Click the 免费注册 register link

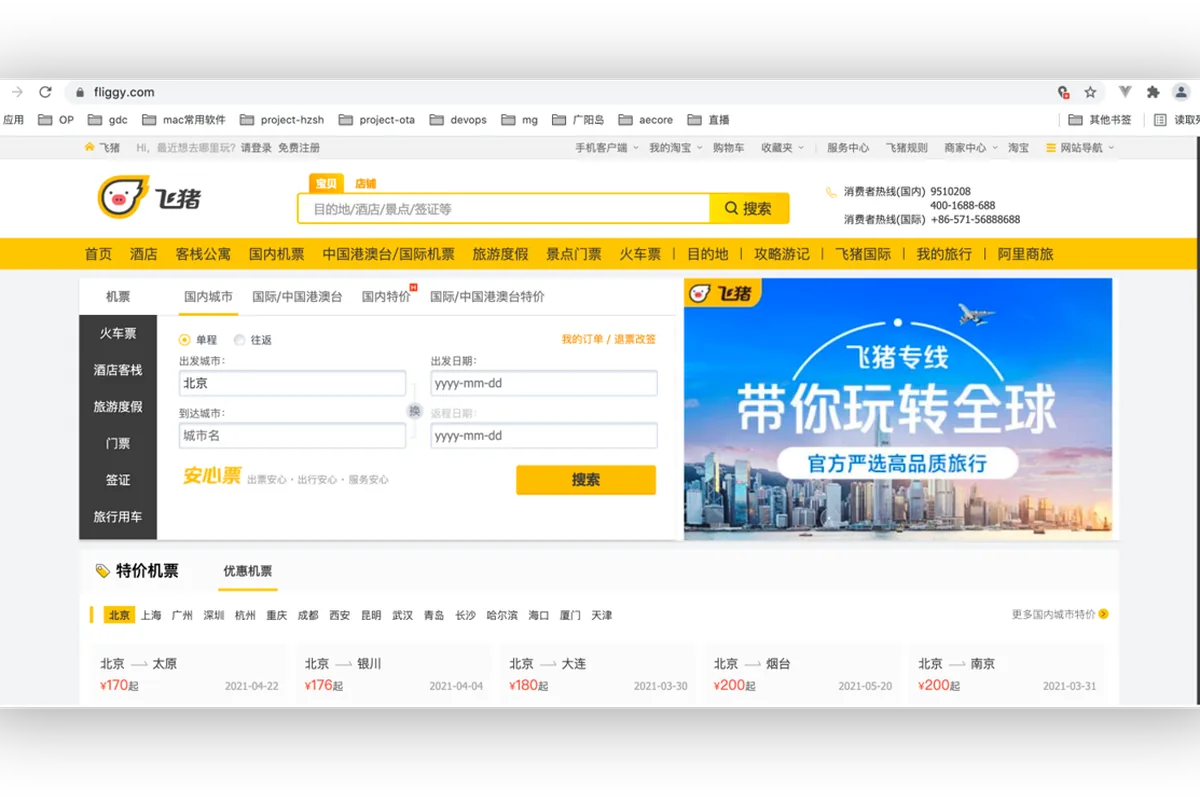click(299, 147)
